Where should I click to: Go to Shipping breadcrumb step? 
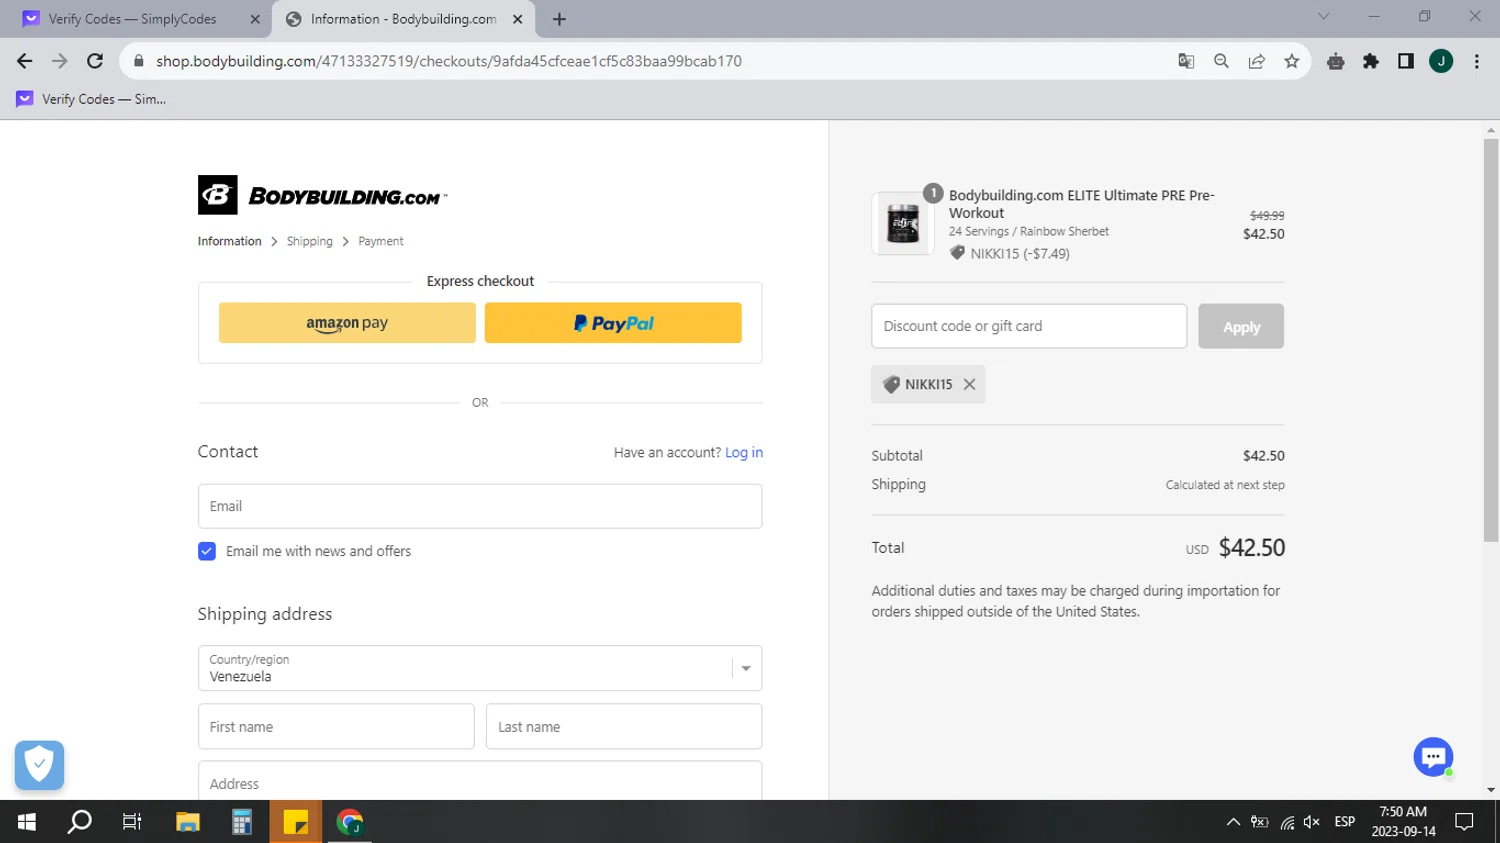[x=310, y=241]
